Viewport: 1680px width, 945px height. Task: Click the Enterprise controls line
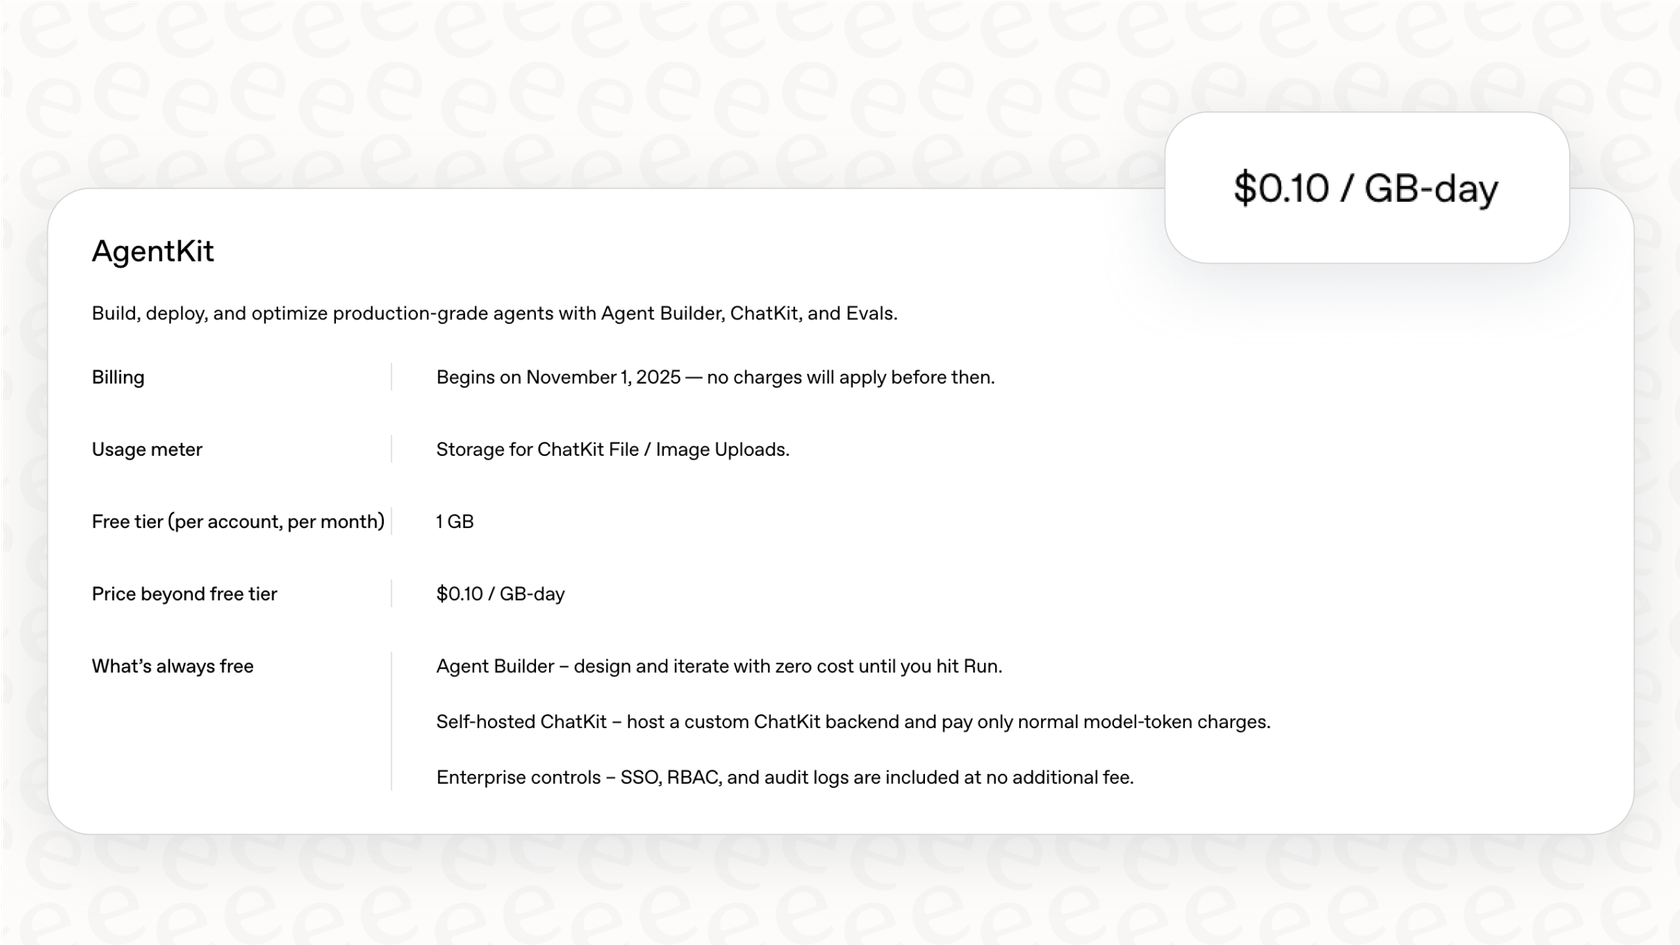point(784,778)
